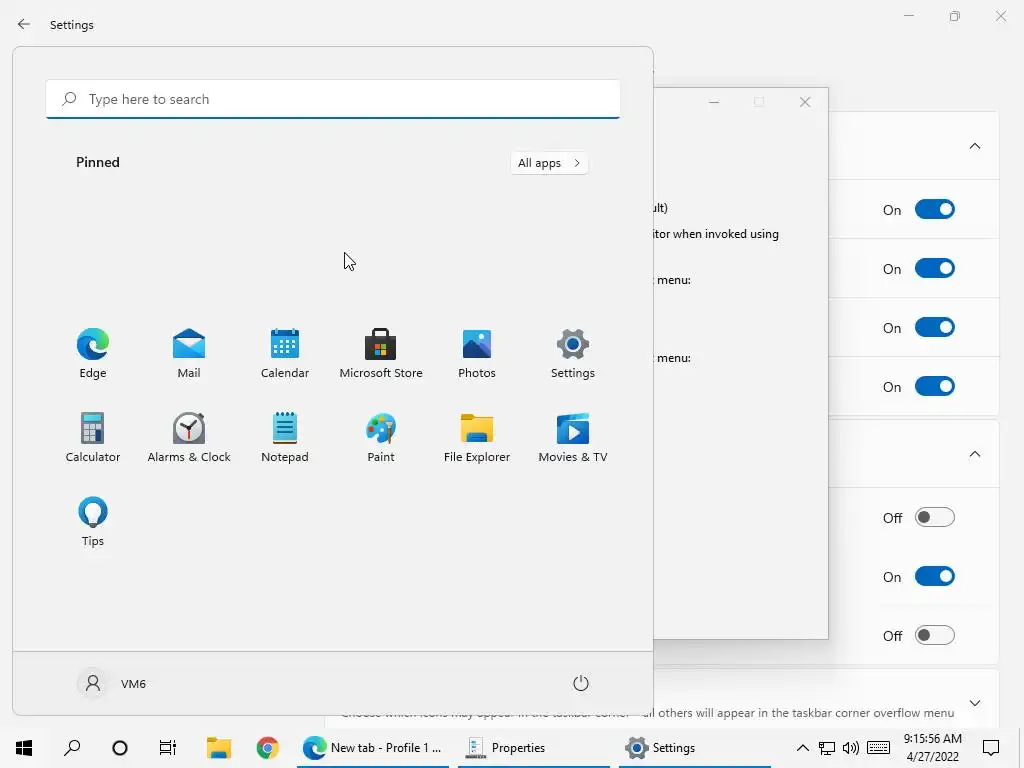Open Cortana circle on the taskbar
Image resolution: width=1024 pixels, height=768 pixels.
120,748
